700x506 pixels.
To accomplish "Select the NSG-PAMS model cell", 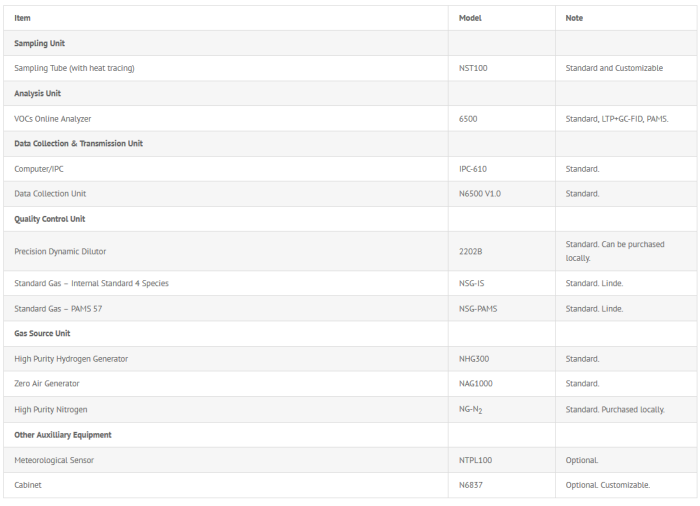I will pos(478,309).
